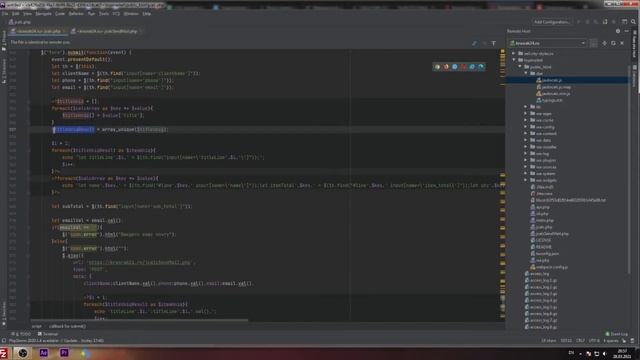The height and width of the screenshot is (360, 640).
Task: Click the Add Configuration button
Action: click(552, 22)
